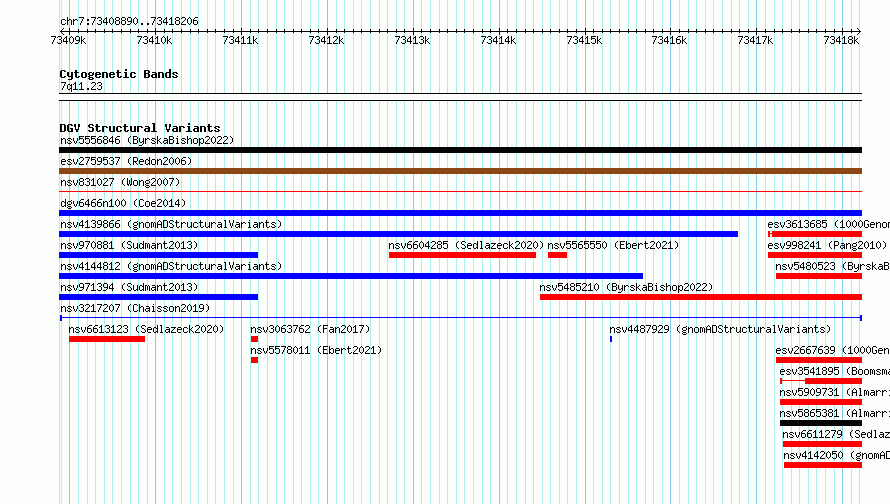Select the black nsv5556846 variant bar
Viewport: 890px width, 504px height.
[460, 150]
